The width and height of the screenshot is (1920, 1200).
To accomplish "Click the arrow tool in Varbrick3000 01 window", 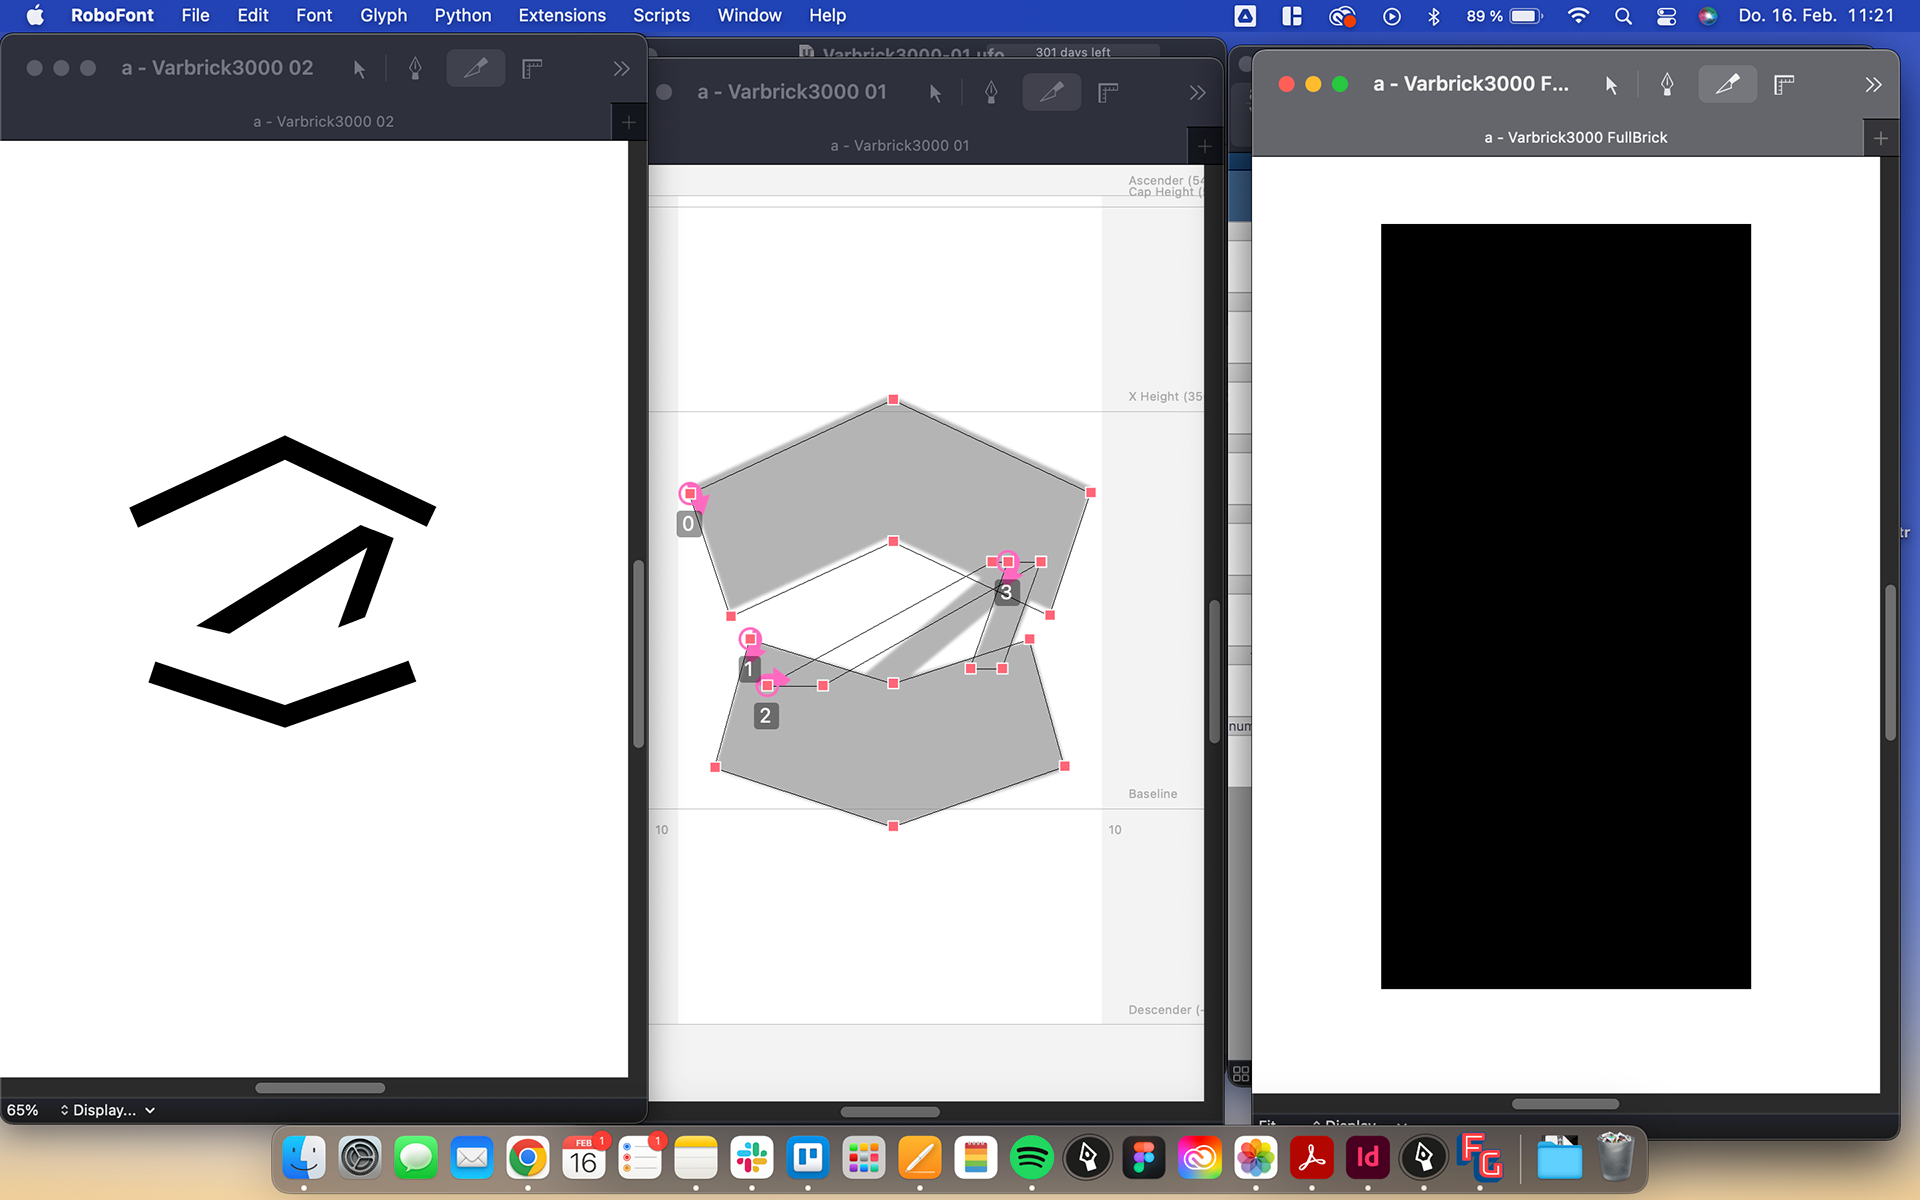I will (x=935, y=93).
